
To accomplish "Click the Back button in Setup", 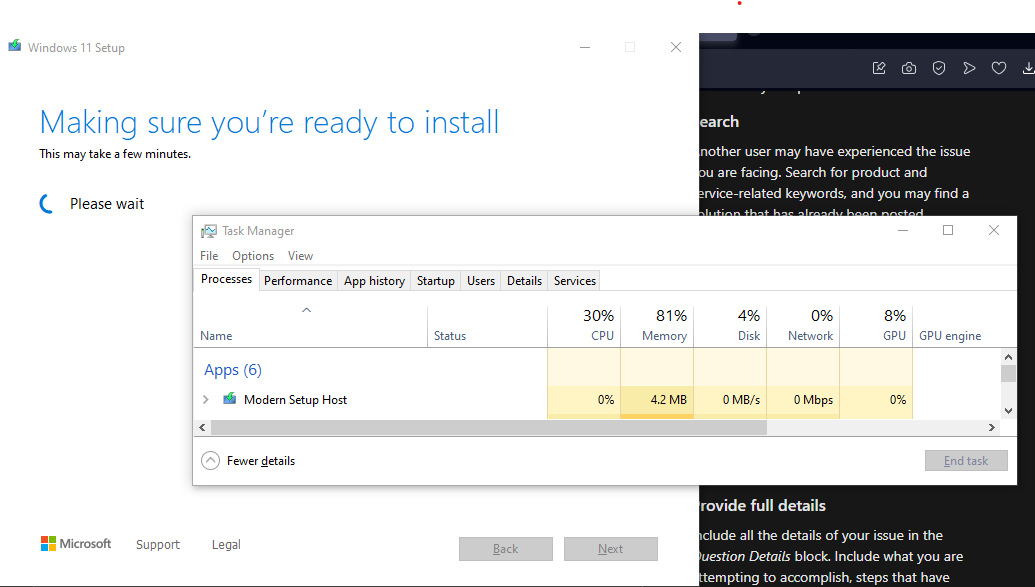I will tap(506, 549).
